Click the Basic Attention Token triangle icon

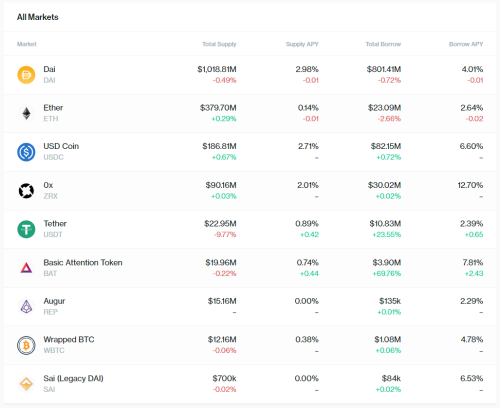[x=26, y=268]
